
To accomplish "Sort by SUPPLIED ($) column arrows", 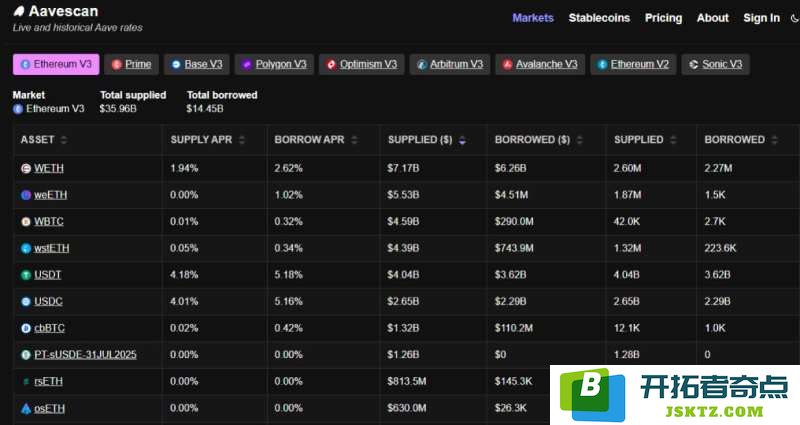I will [x=462, y=140].
